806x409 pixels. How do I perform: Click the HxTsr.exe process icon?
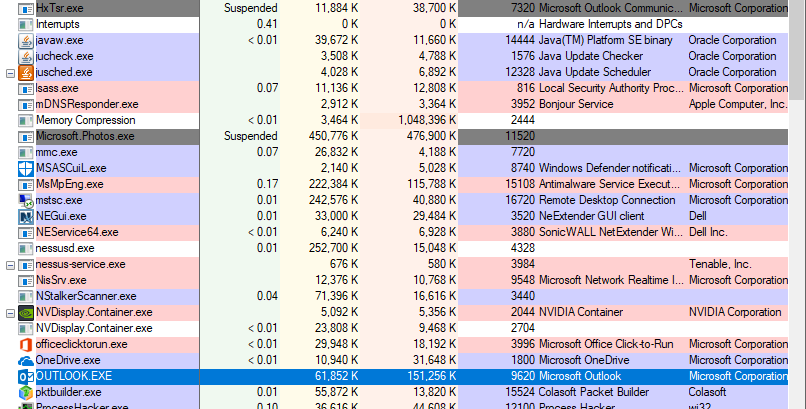(26, 9)
